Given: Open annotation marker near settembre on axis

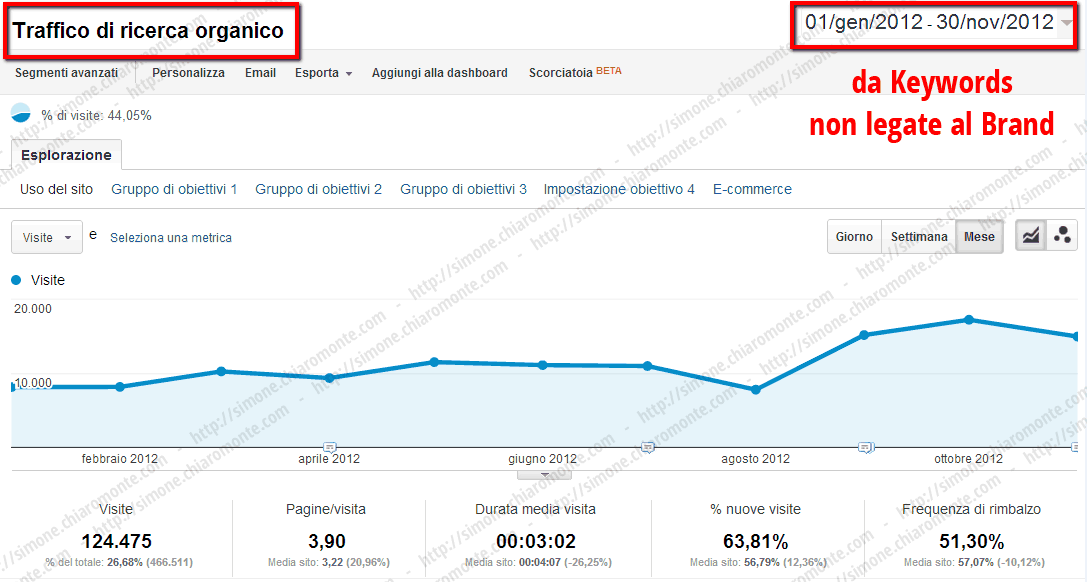Looking at the screenshot, I should click(865, 448).
